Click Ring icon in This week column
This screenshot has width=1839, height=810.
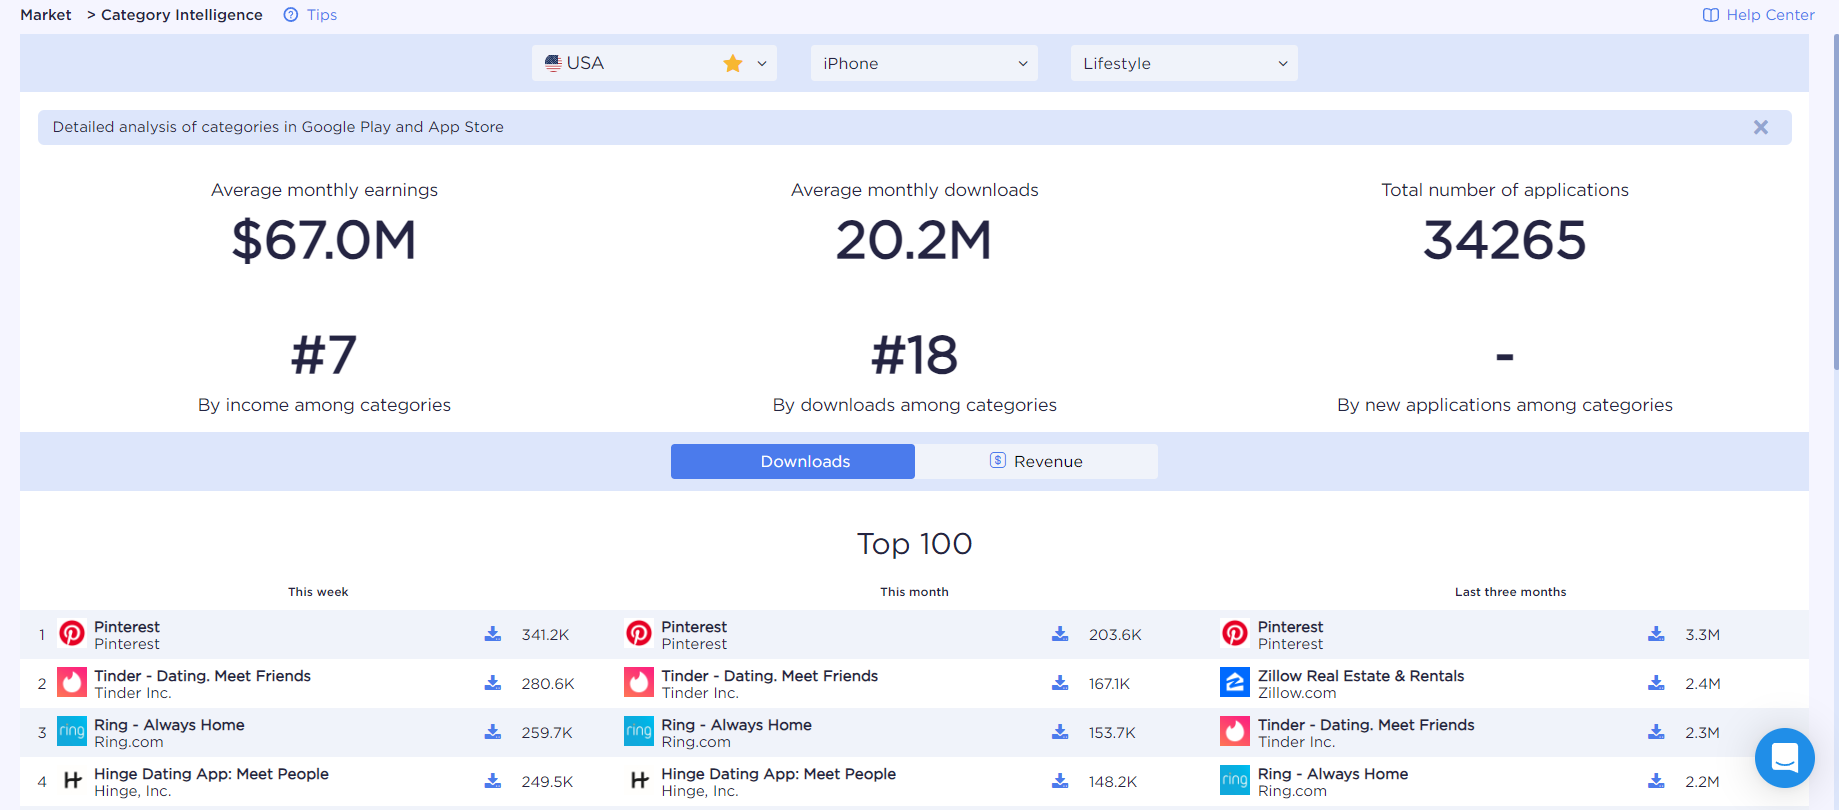pos(72,731)
